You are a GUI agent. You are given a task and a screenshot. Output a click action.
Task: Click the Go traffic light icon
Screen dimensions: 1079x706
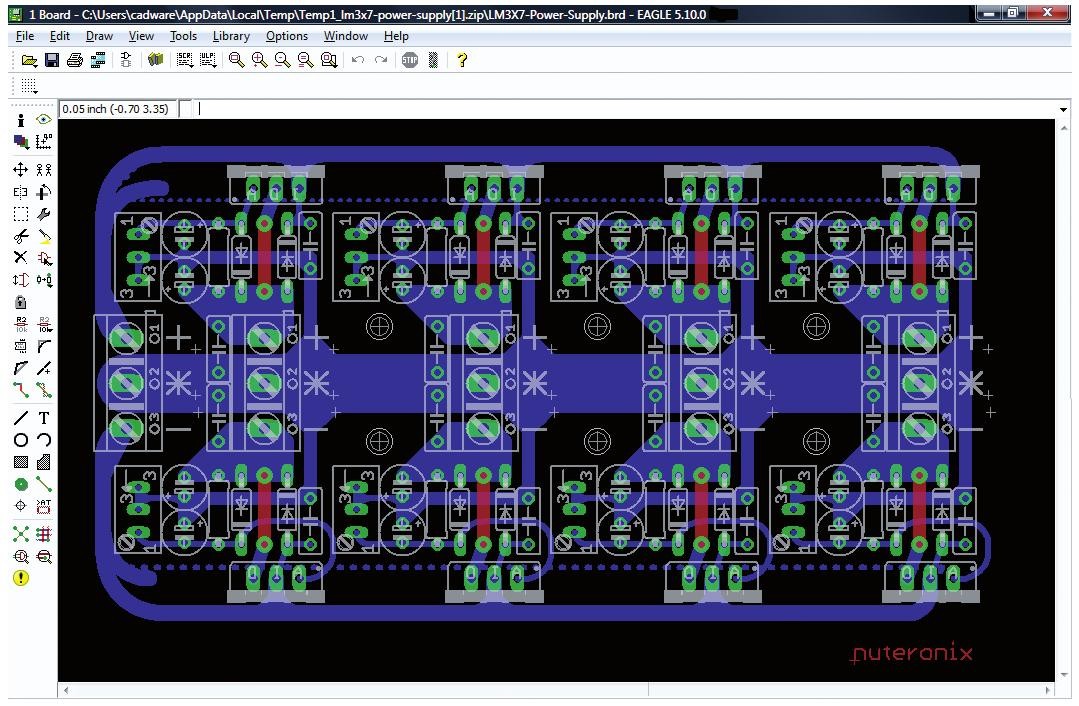coord(433,61)
